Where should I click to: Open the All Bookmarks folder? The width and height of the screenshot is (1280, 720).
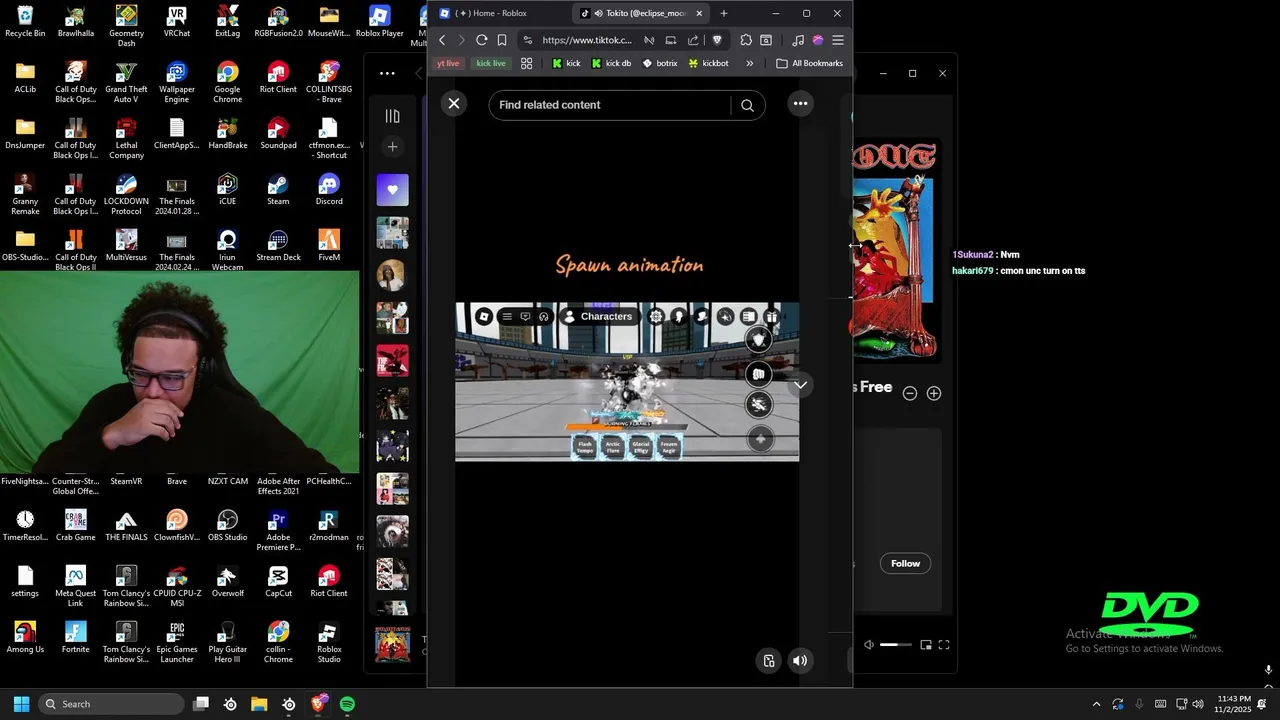click(810, 63)
